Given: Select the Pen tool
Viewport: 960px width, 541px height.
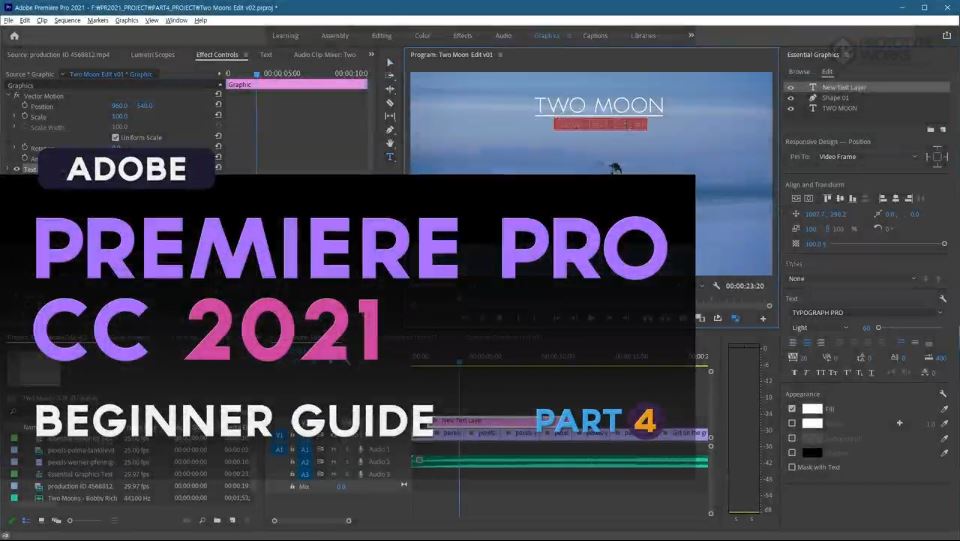Looking at the screenshot, I should click(390, 130).
